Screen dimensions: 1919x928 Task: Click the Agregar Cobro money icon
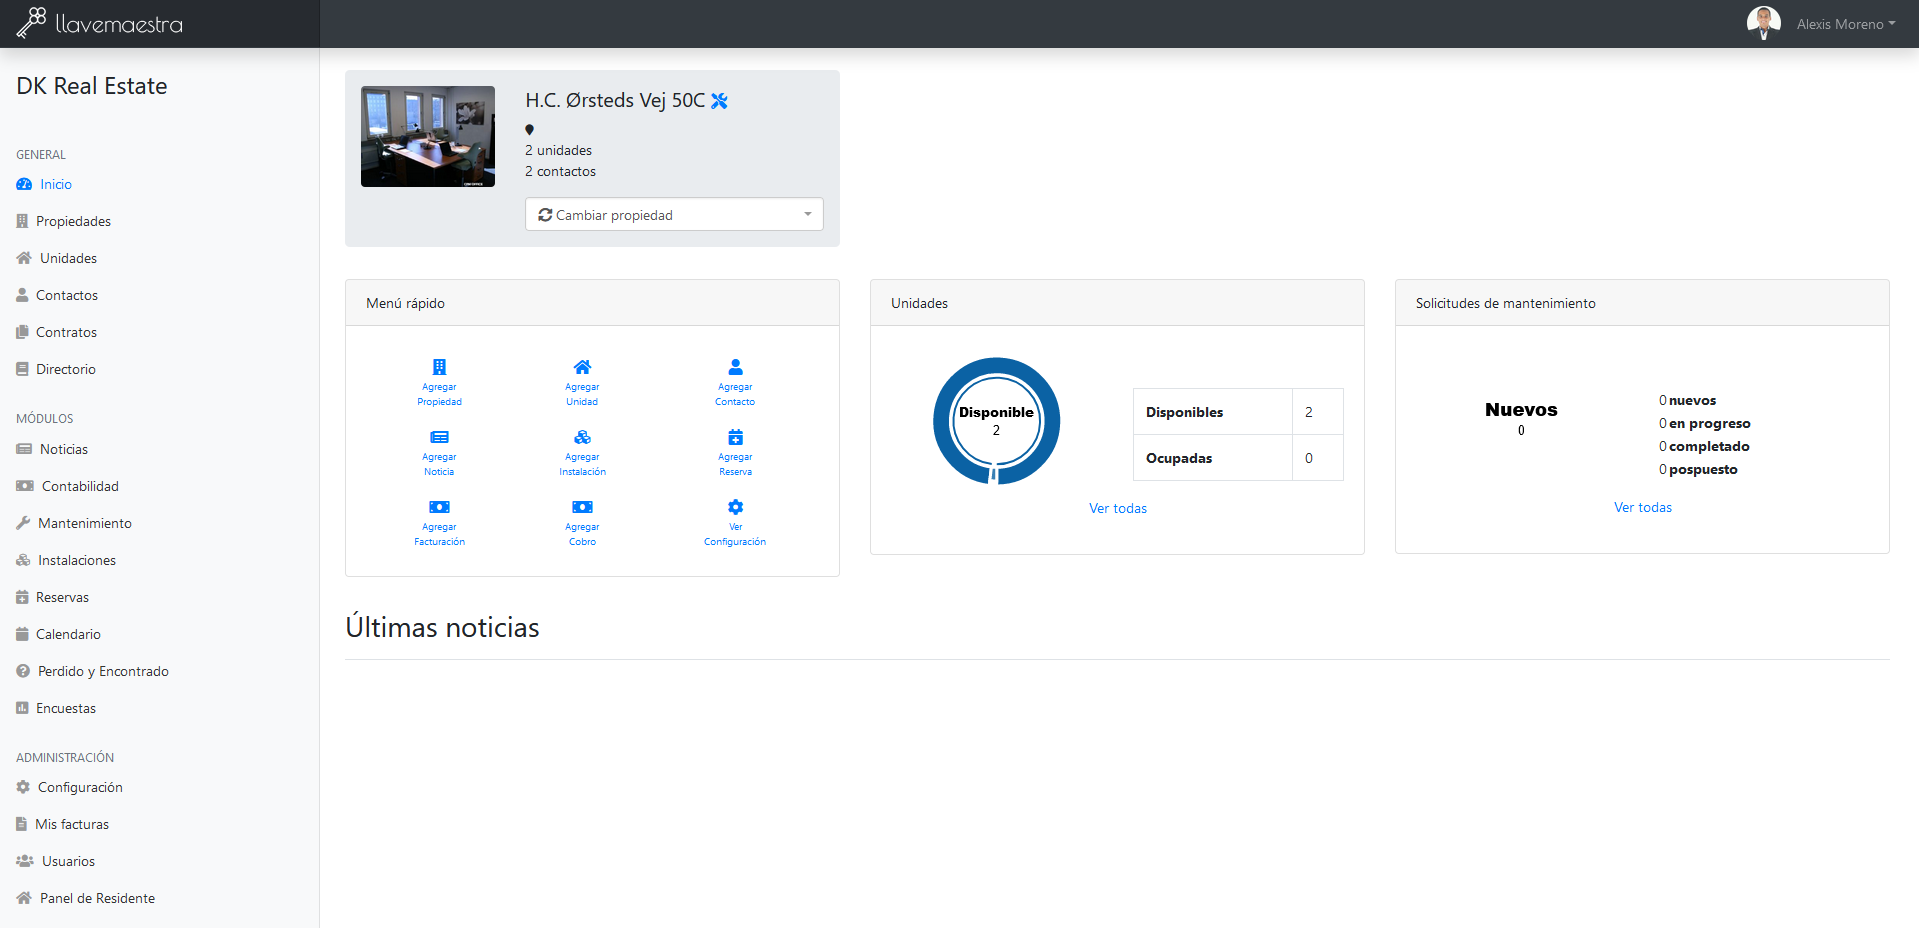582,507
